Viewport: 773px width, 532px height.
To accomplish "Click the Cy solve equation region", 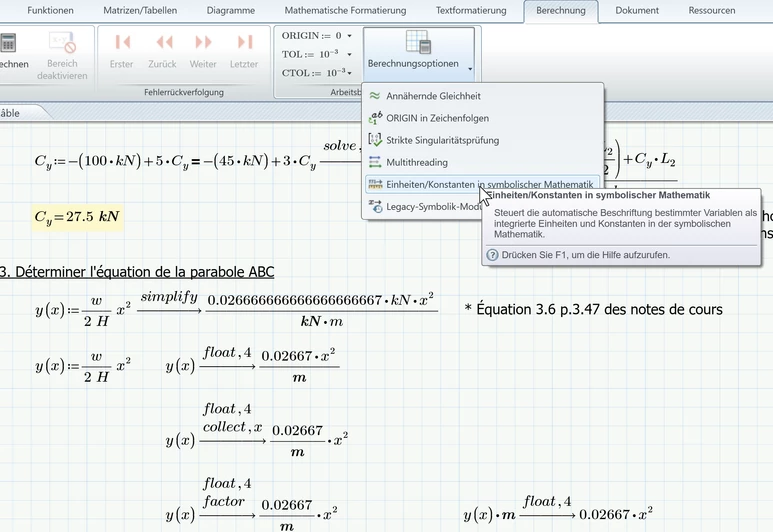I will 197,157.
